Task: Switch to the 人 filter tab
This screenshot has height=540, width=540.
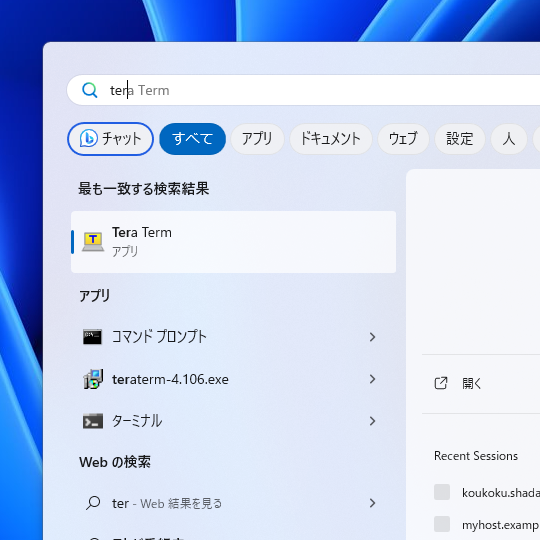Action: pyautogui.click(x=509, y=139)
